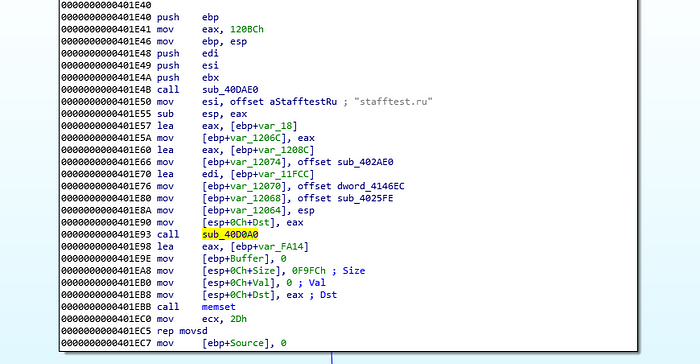Click the push edi instruction
The height and width of the screenshot is (364, 700).
188,54
